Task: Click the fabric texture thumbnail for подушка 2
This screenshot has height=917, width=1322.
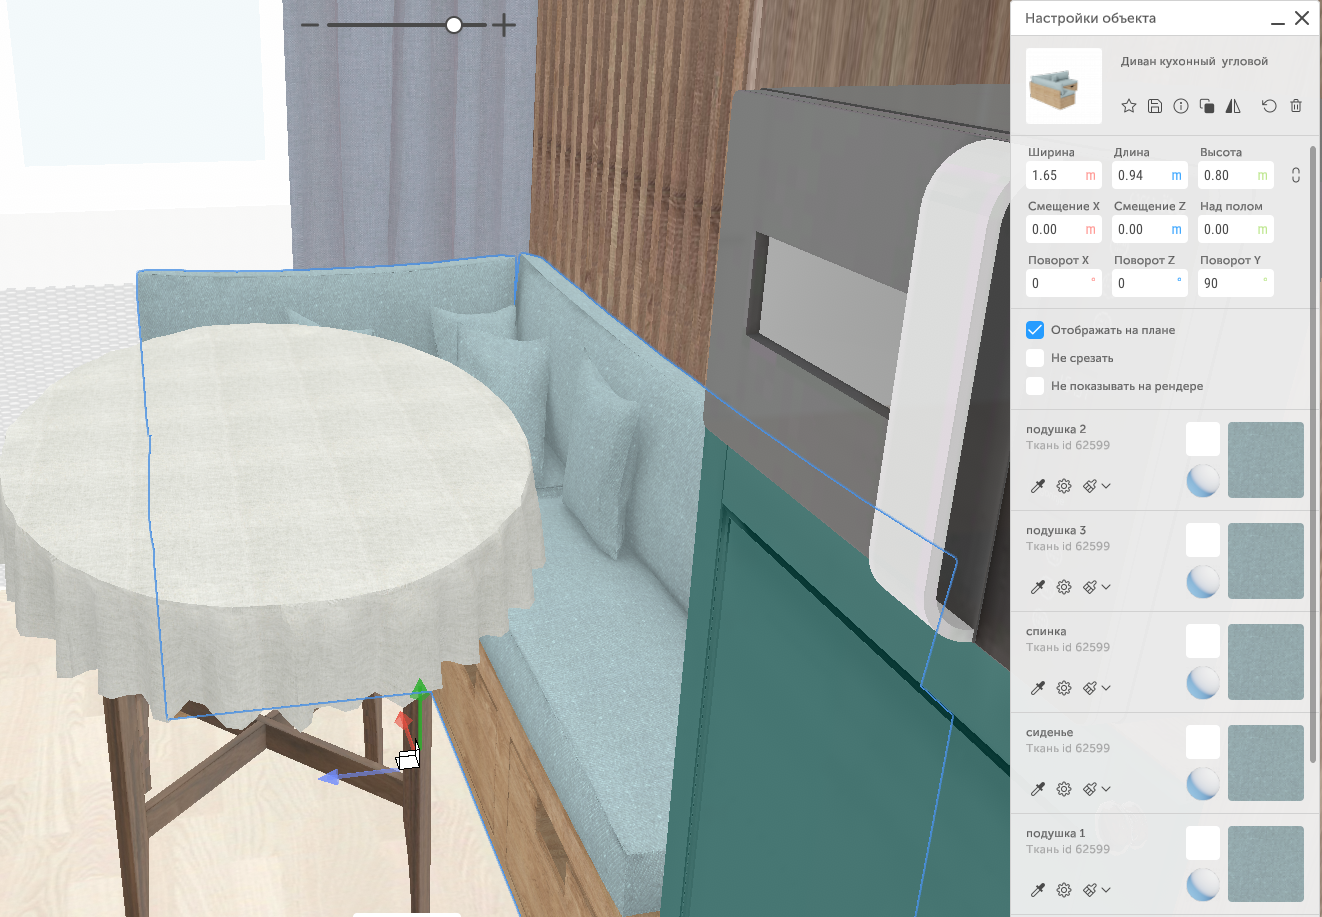Action: click(x=1266, y=460)
